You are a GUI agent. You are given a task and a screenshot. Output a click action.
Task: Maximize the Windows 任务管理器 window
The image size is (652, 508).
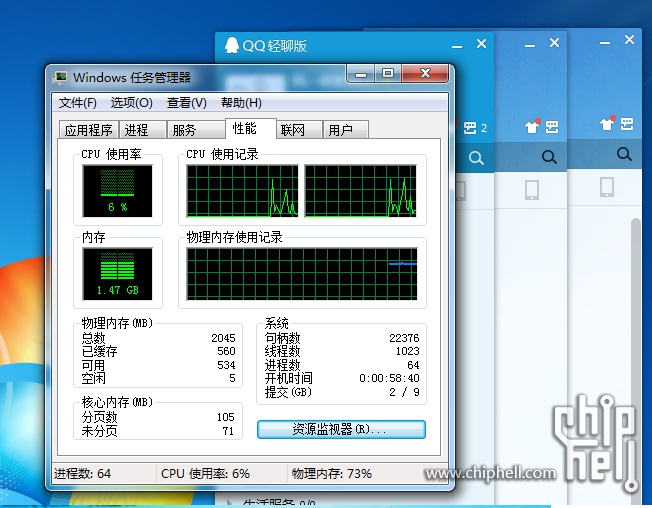pyautogui.click(x=388, y=74)
